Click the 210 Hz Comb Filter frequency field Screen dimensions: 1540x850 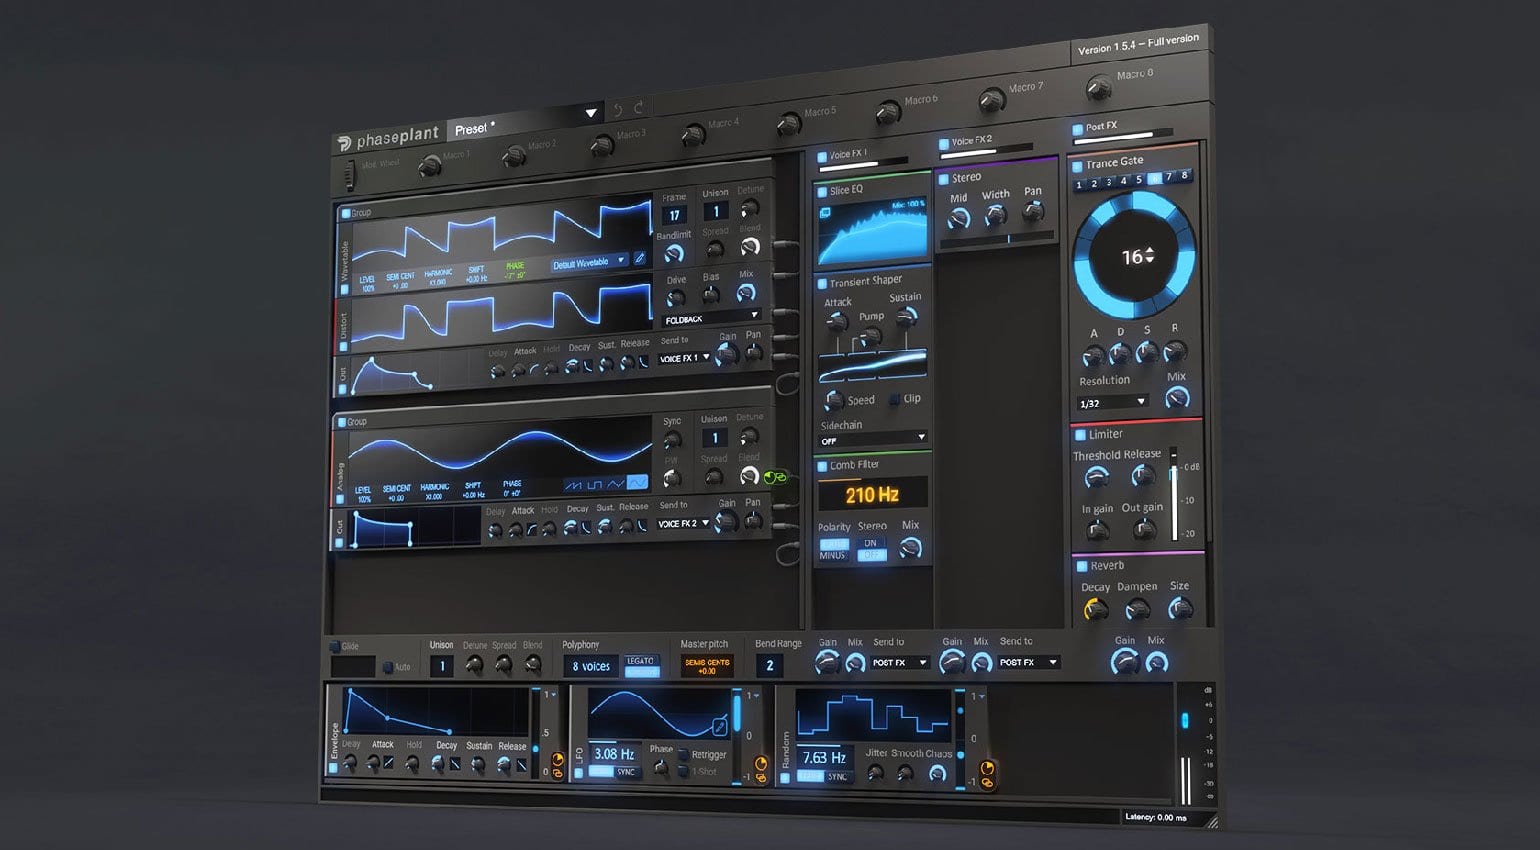click(x=871, y=492)
